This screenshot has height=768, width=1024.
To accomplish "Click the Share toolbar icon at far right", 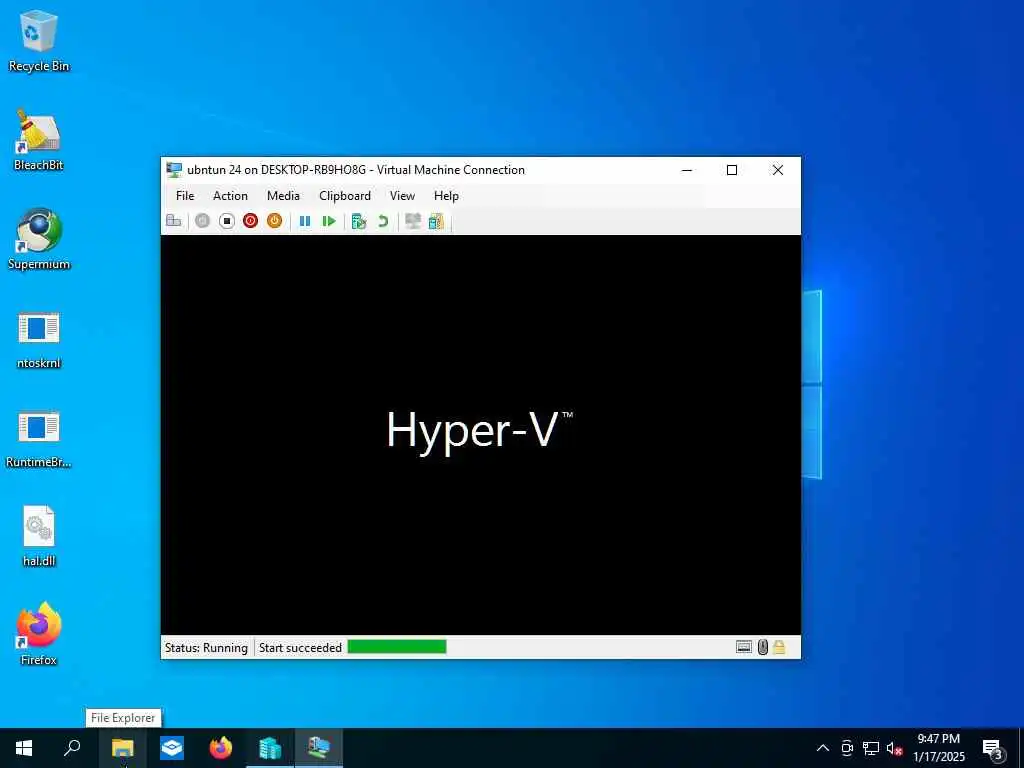I will tap(436, 221).
